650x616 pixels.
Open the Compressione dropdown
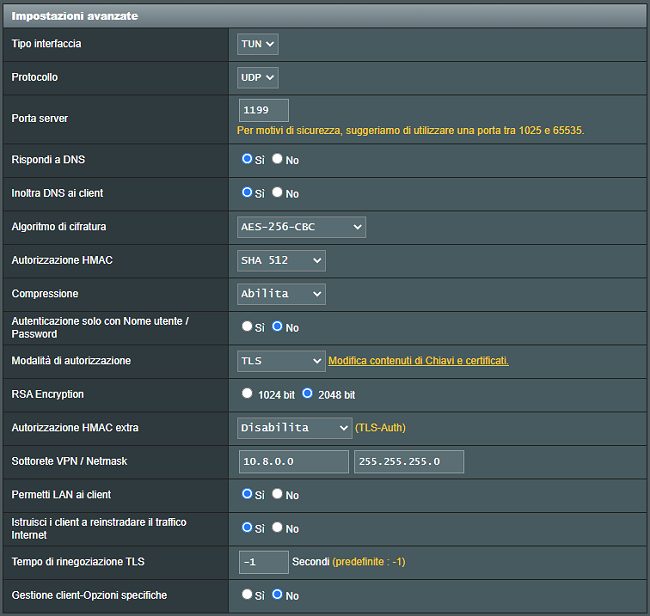(x=281, y=293)
